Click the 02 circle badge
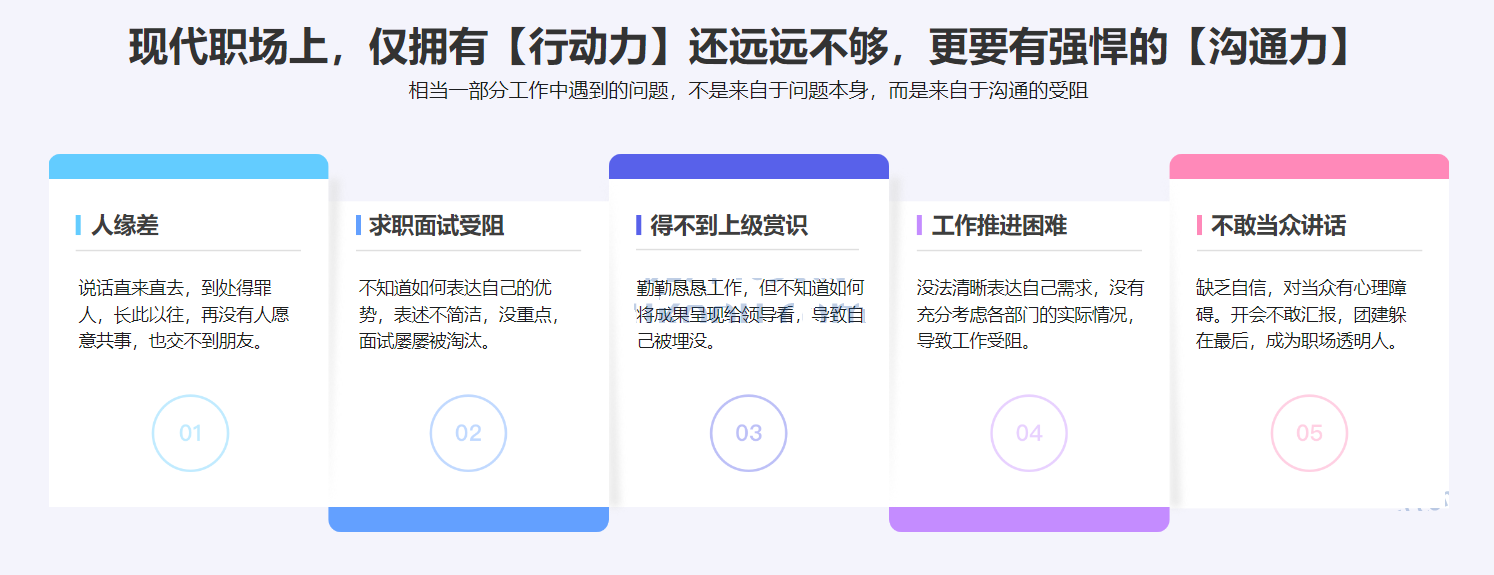This screenshot has height=575, width=1494. pyautogui.click(x=468, y=433)
